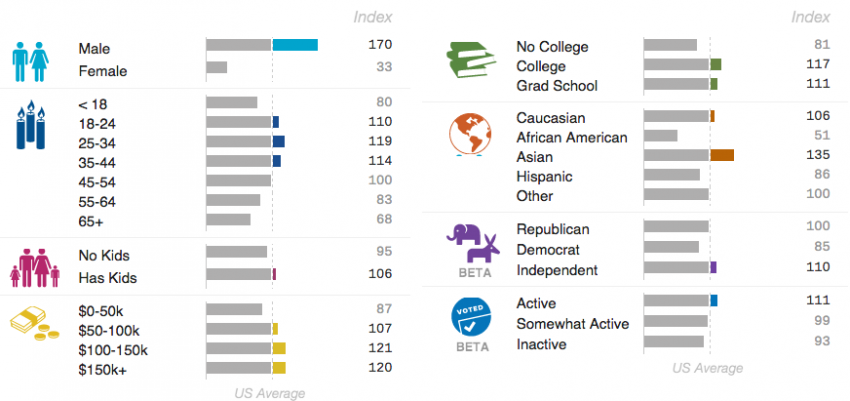Click the purple elephant and donkey icon
Viewport: 850px width, 401px height.
[473, 243]
